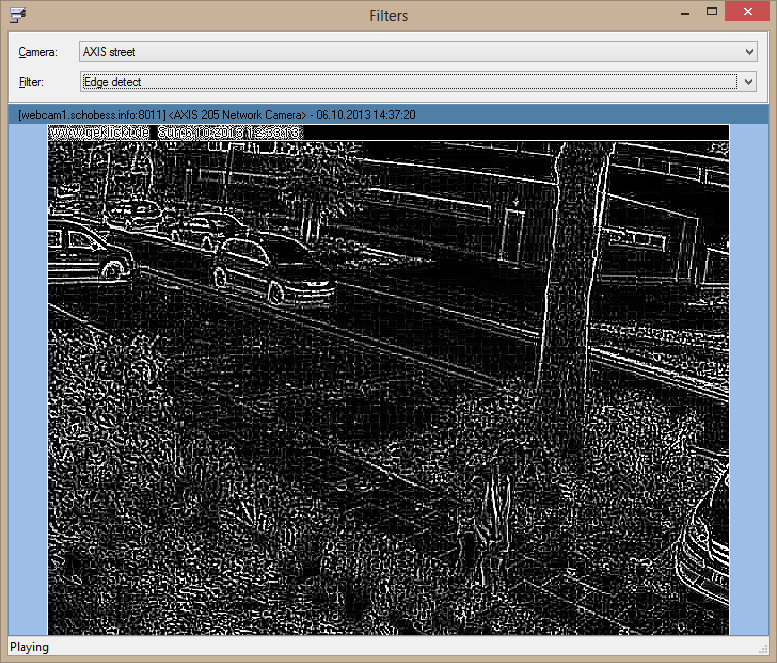Expand the Camera dropdown arrow
The image size is (777, 663).
[x=749, y=52]
